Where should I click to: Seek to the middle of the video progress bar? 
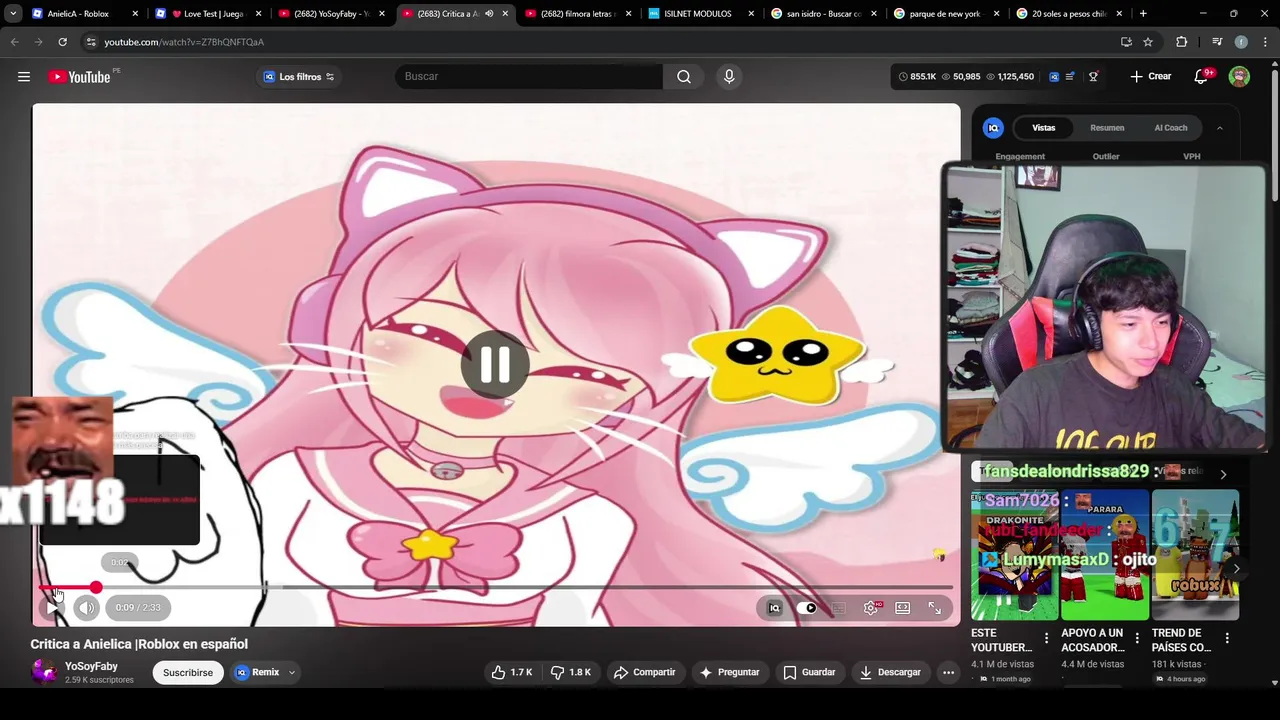tap(495, 588)
